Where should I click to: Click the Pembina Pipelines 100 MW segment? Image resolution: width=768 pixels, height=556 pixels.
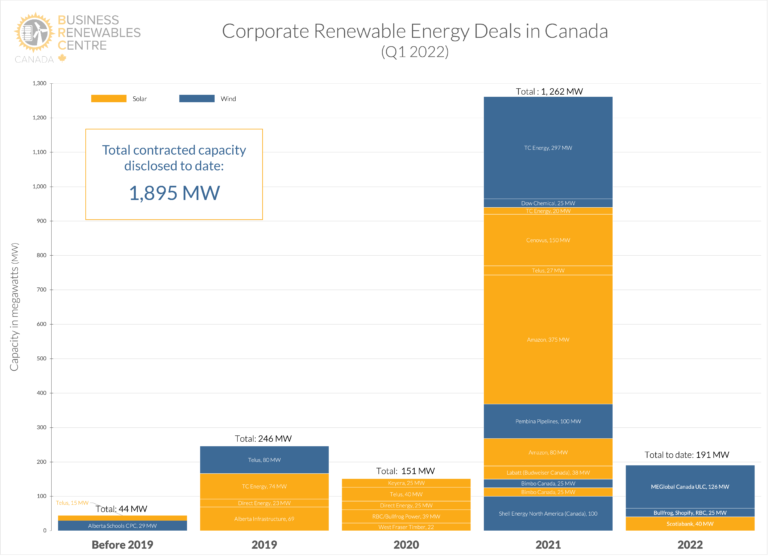click(548, 421)
